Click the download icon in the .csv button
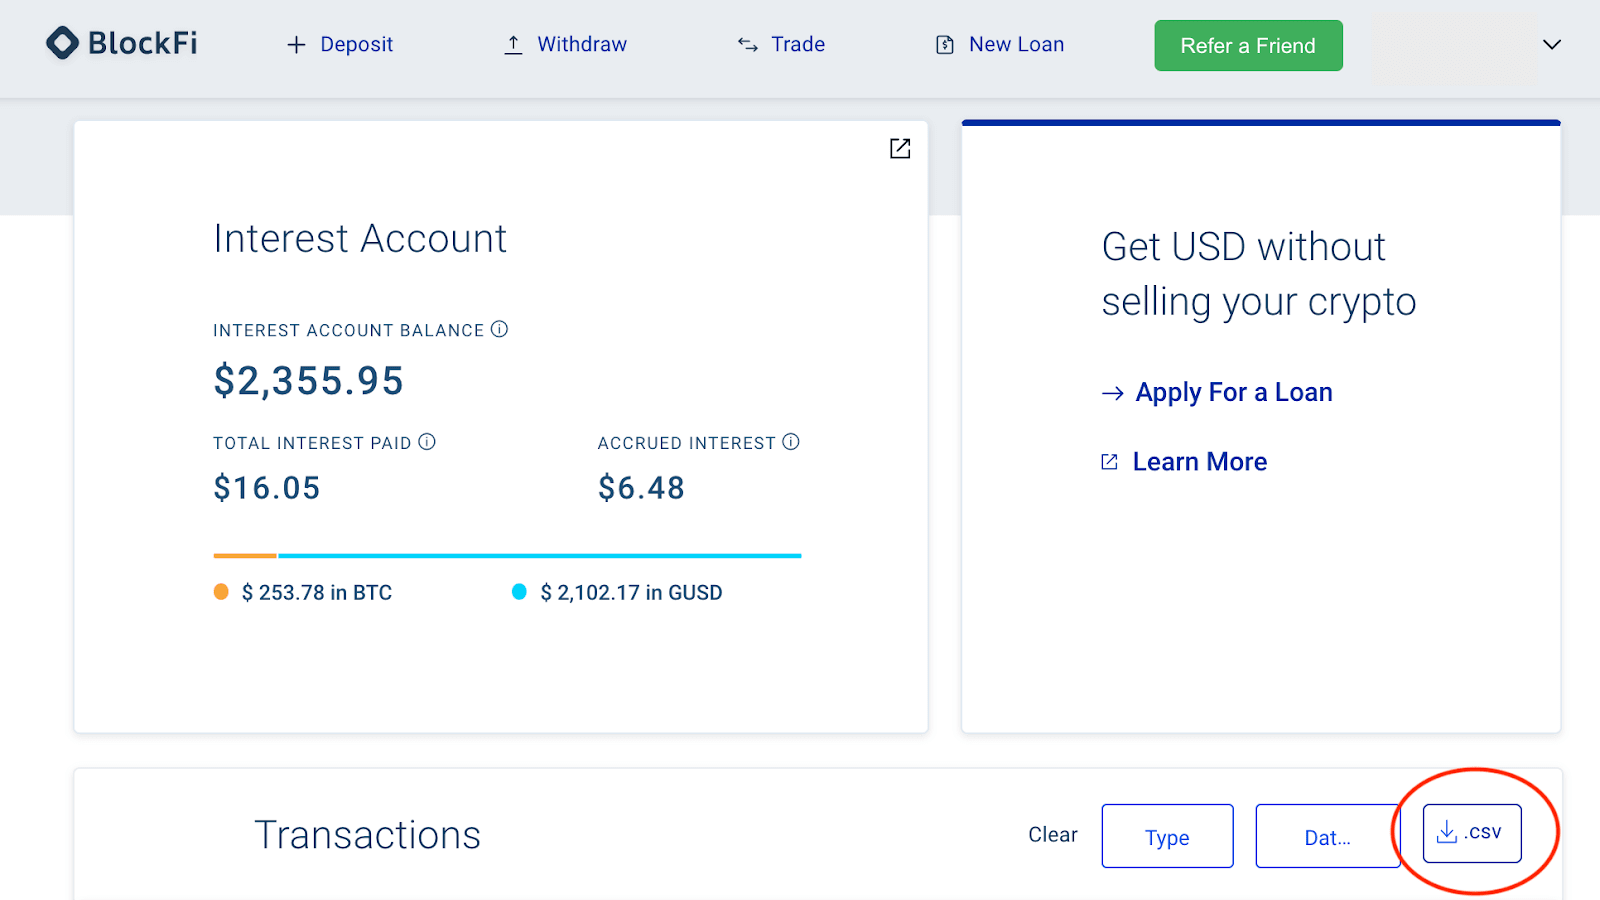 coord(1447,832)
